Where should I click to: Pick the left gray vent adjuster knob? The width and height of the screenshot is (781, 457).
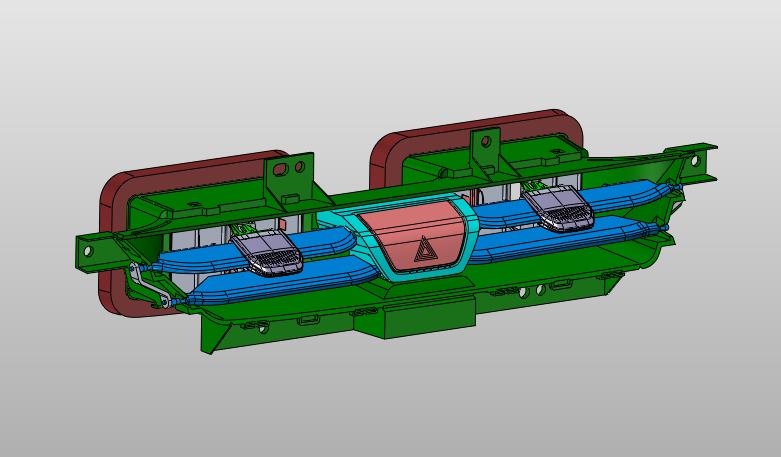tap(267, 253)
